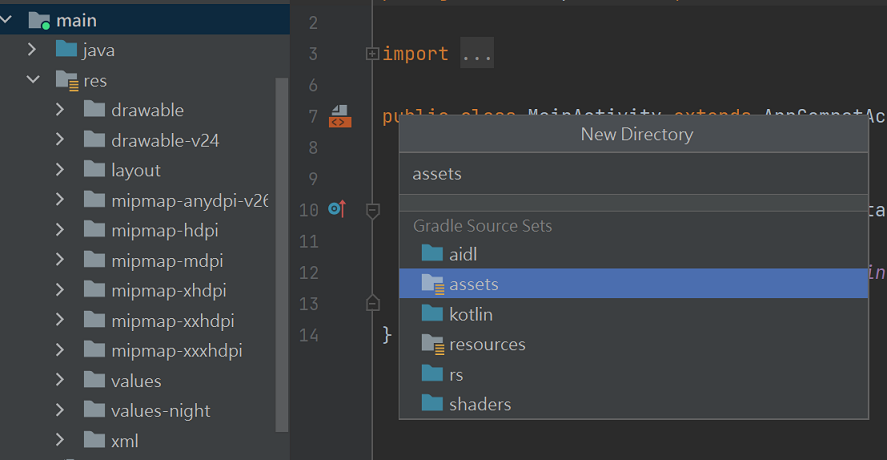Click the main module folder icon
887x460 pixels.
(39, 20)
